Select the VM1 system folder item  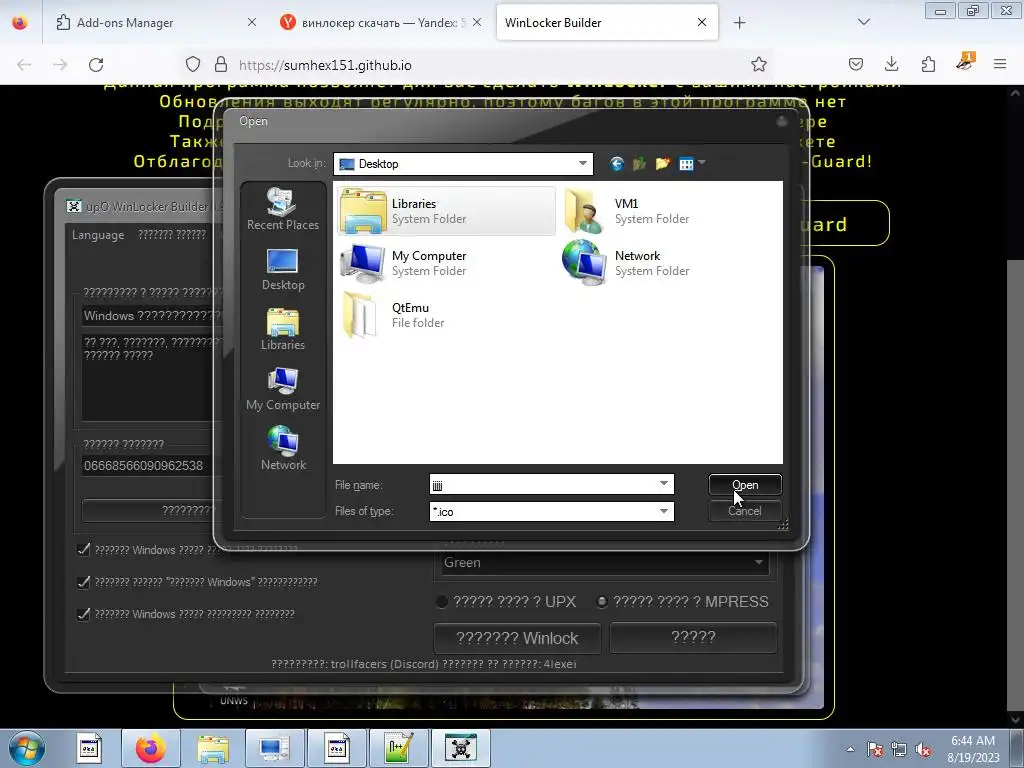[x=625, y=211]
